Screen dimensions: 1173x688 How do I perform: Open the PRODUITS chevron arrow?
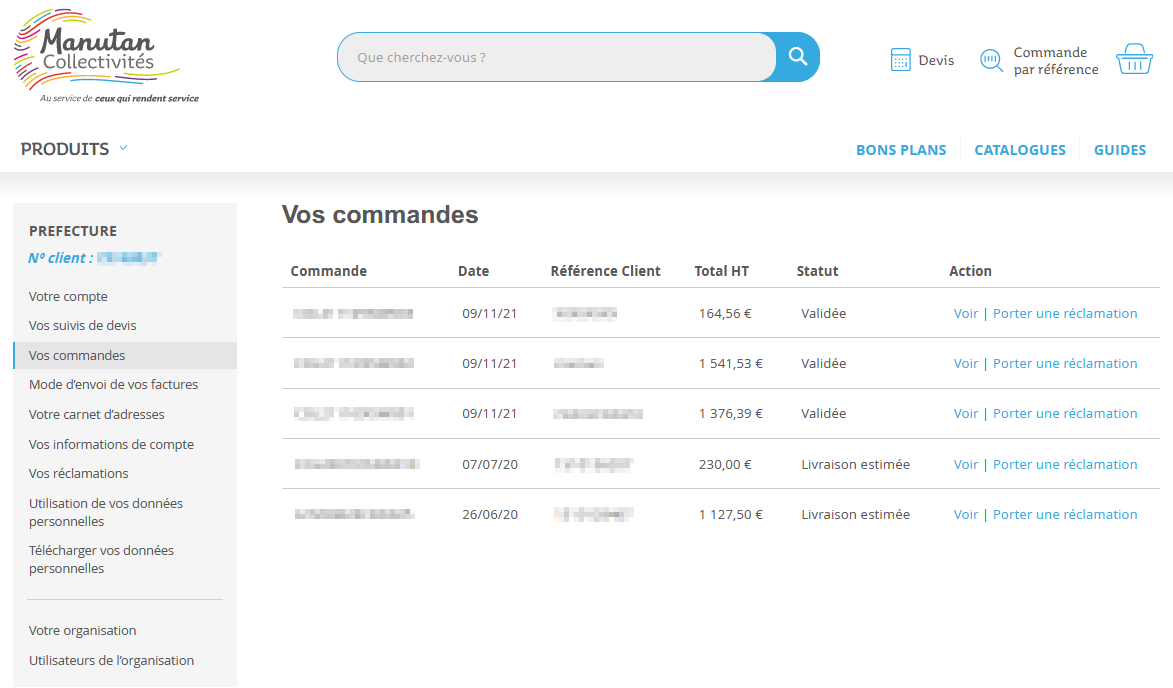pos(123,147)
